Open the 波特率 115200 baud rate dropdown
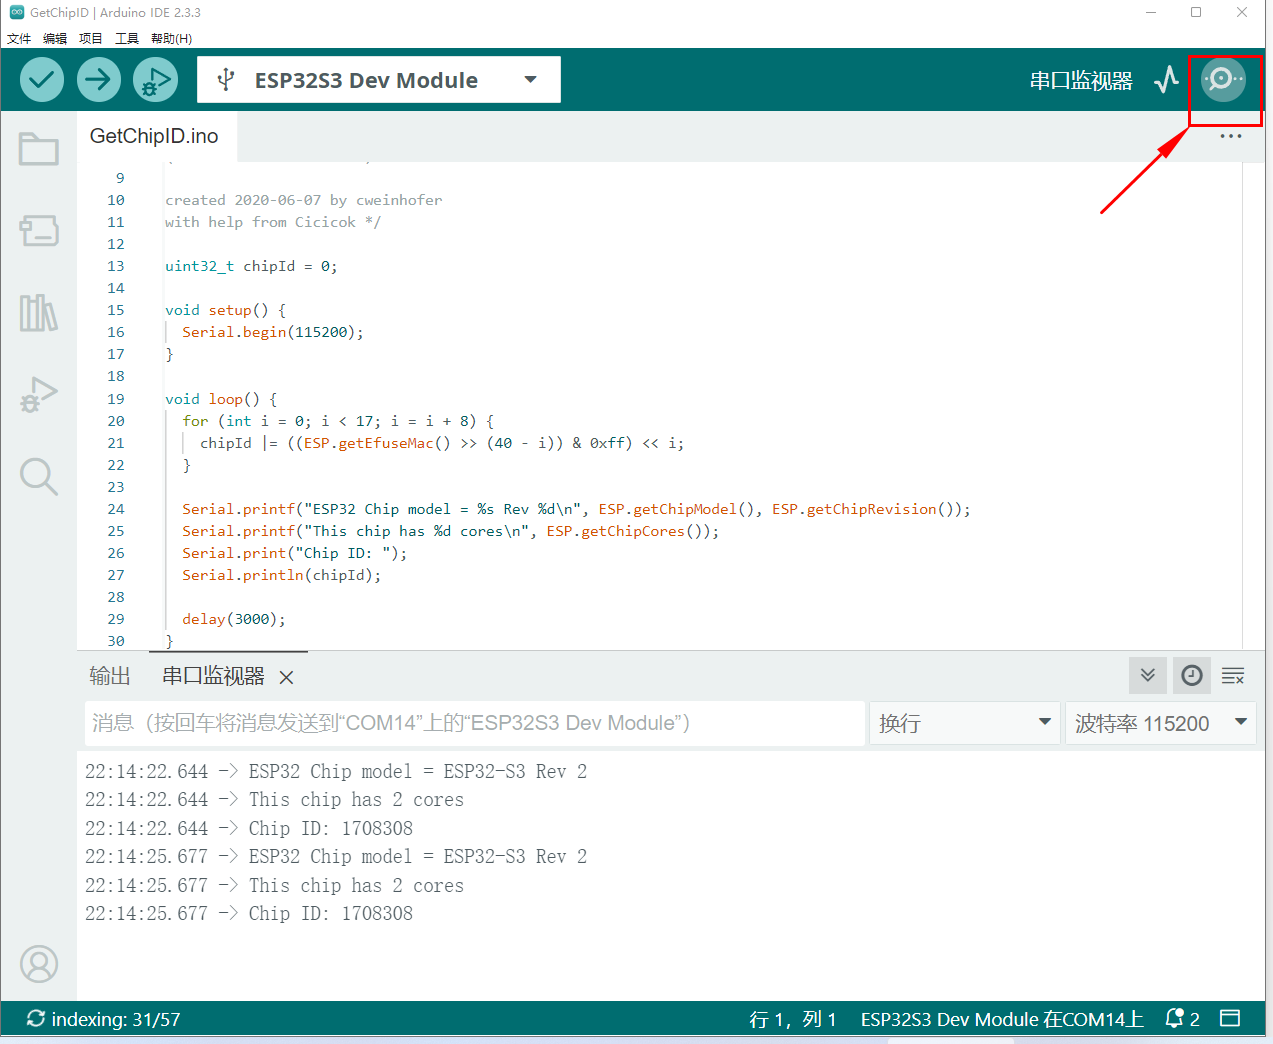Viewport: 1273px width, 1044px height. (1160, 723)
